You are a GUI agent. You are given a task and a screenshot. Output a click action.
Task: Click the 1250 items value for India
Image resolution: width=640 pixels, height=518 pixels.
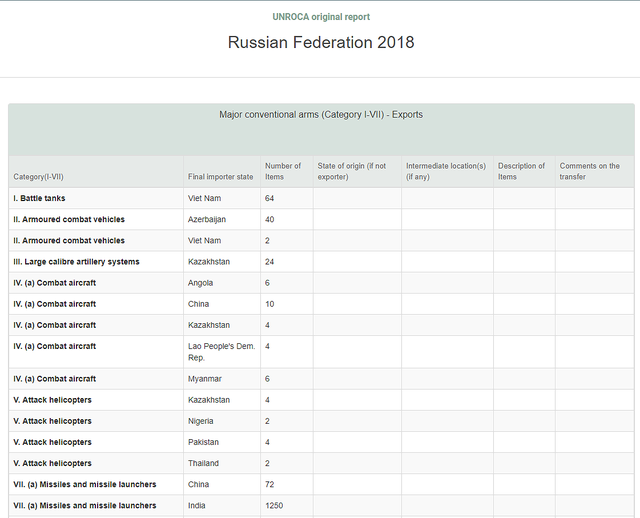click(x=274, y=505)
